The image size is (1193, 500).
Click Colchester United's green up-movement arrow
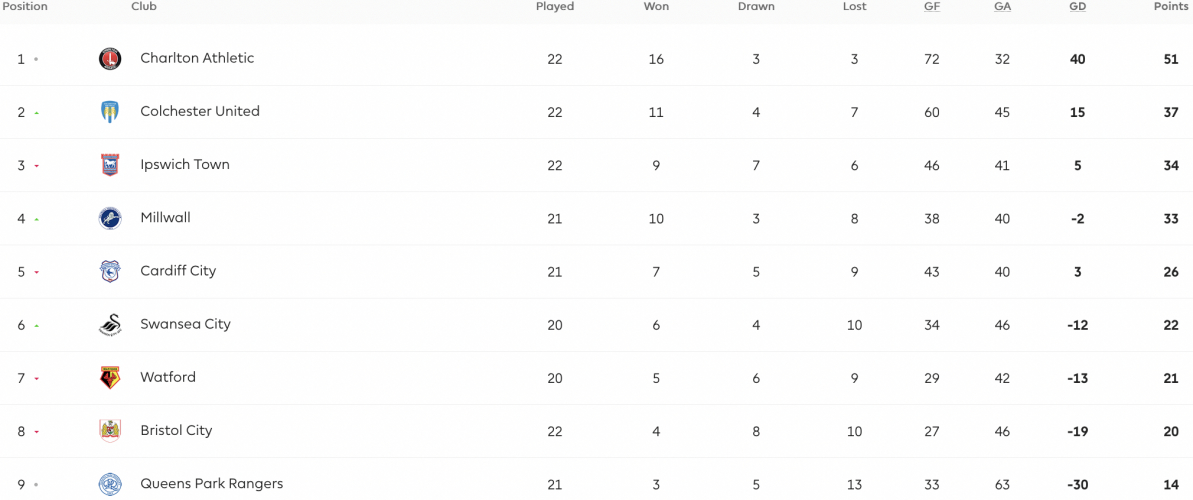[x=37, y=113]
